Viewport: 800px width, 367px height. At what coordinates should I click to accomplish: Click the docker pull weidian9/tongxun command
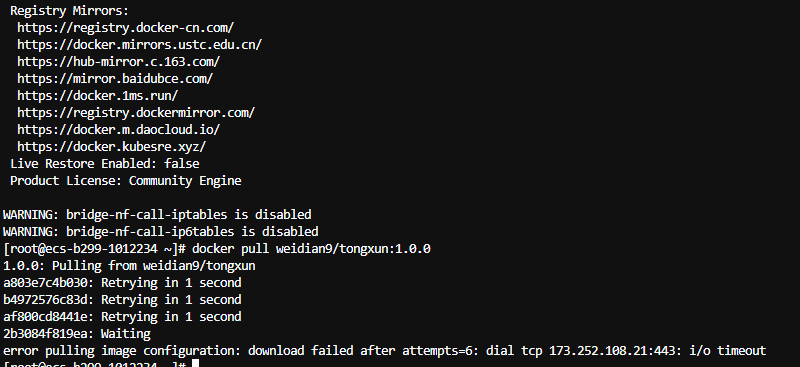(x=311, y=249)
